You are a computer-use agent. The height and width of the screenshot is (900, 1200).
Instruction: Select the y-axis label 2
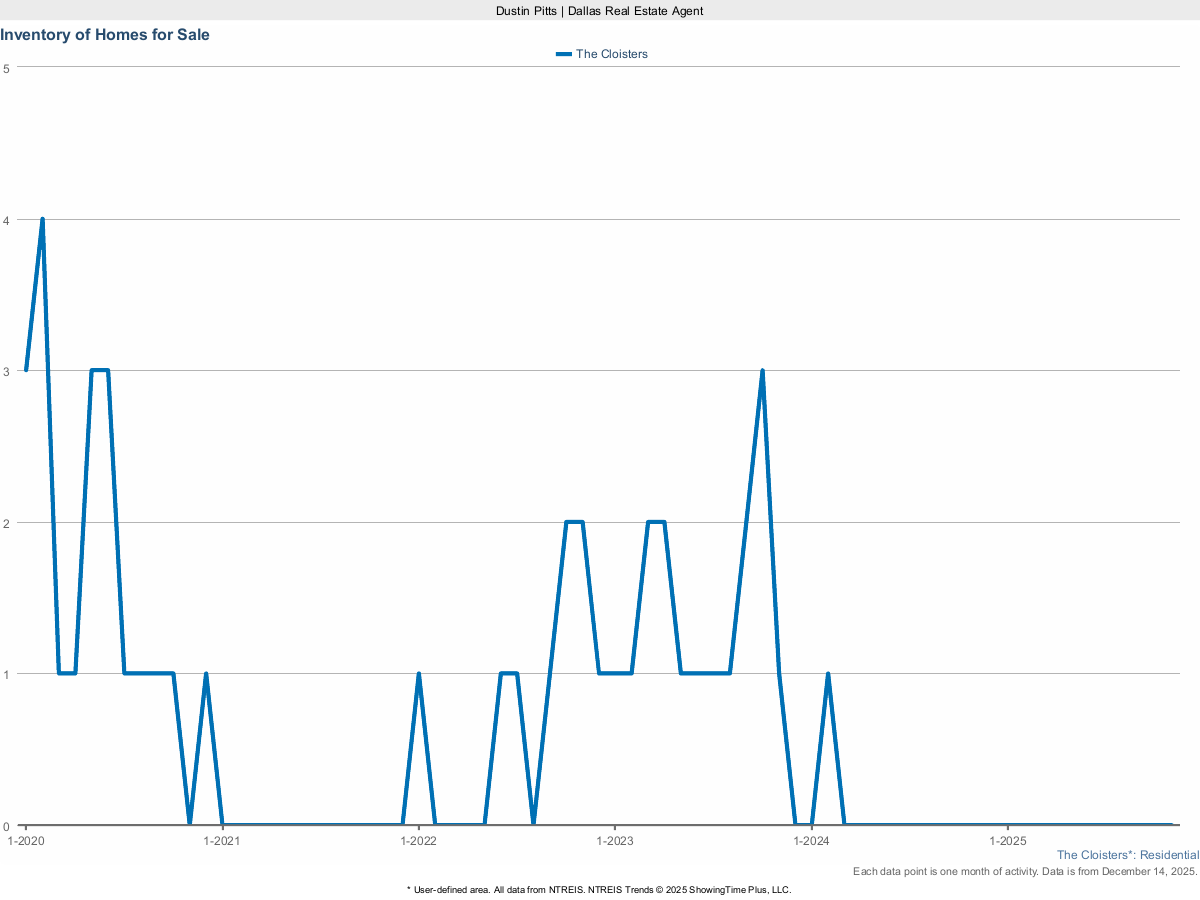click(6, 522)
